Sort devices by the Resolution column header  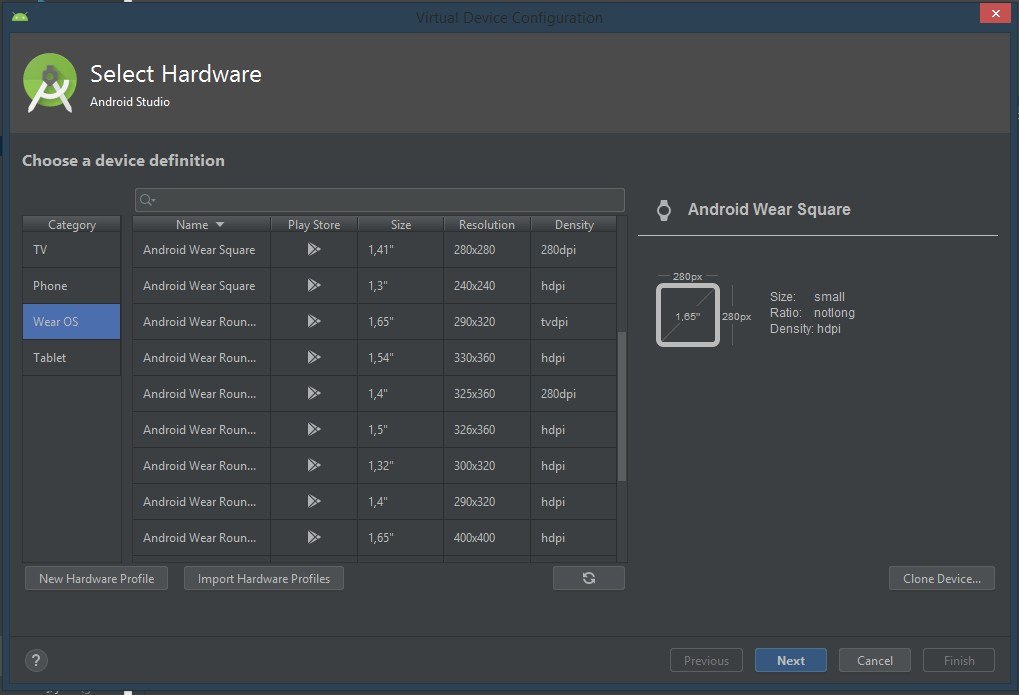coord(486,225)
